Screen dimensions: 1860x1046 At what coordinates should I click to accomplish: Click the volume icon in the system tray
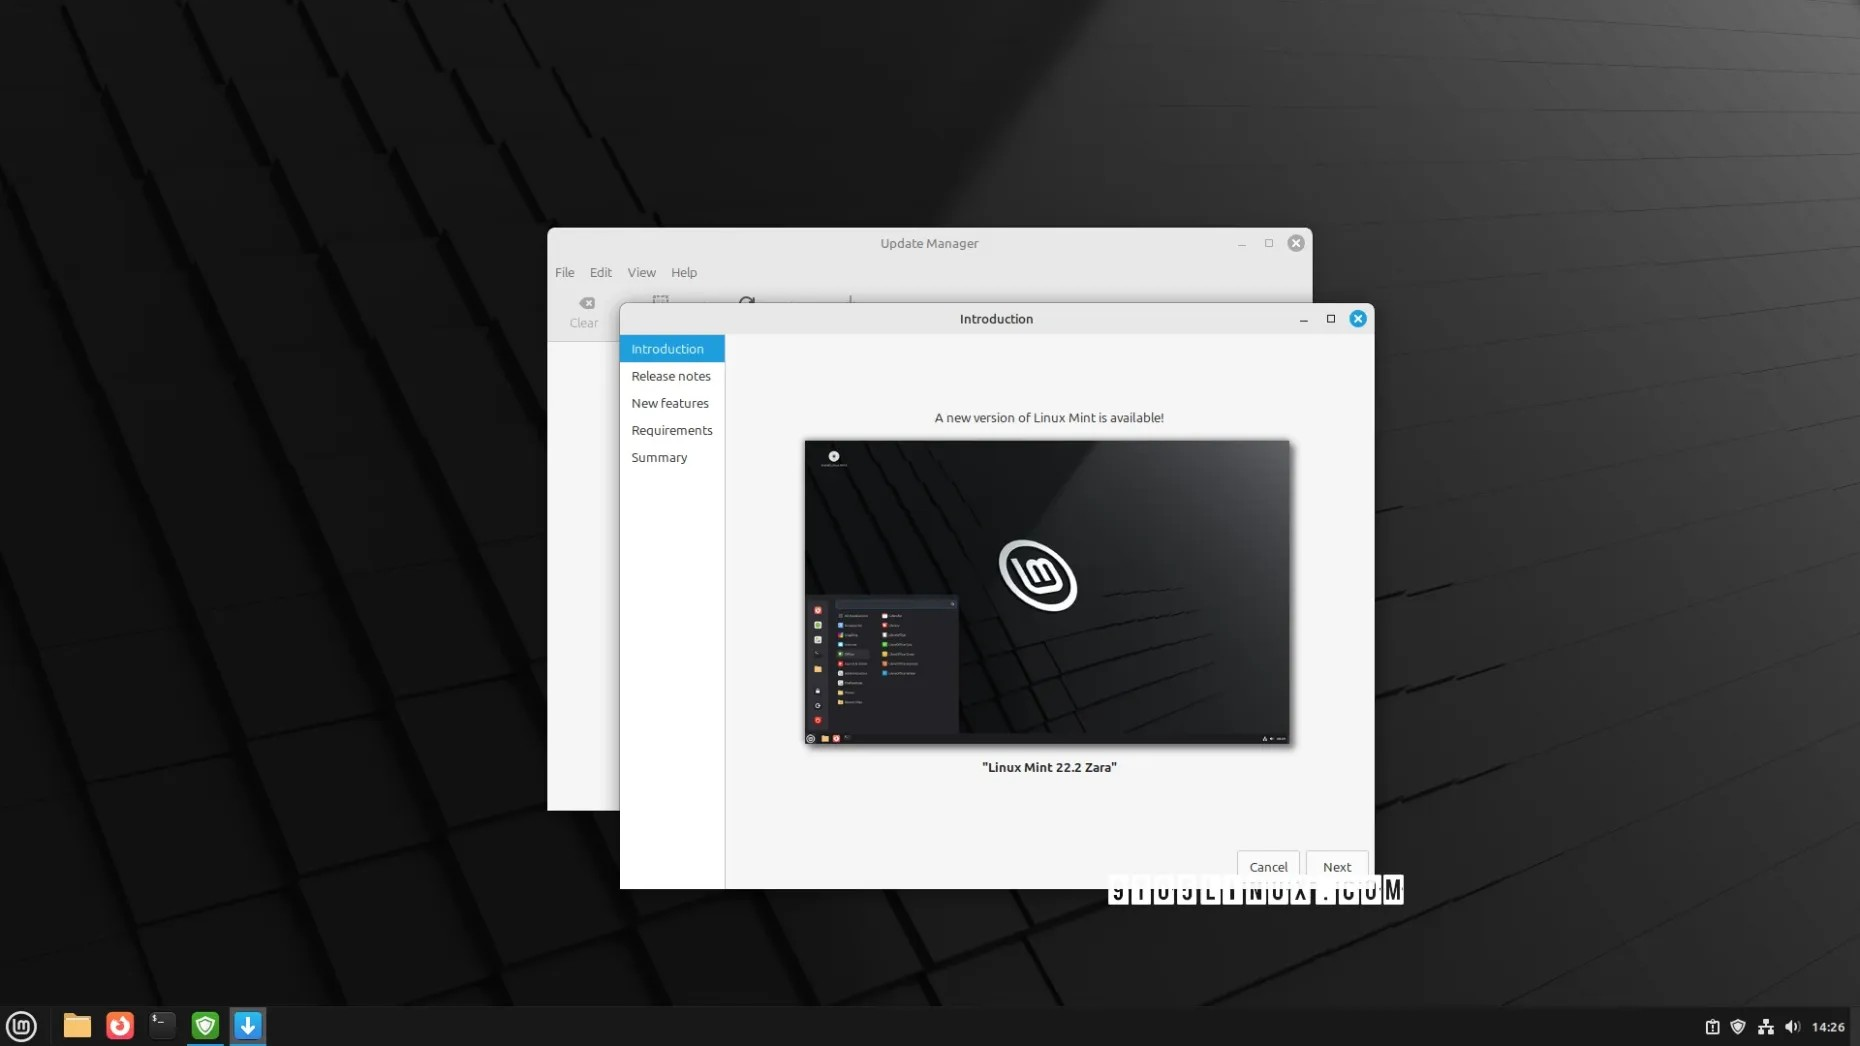coord(1793,1026)
